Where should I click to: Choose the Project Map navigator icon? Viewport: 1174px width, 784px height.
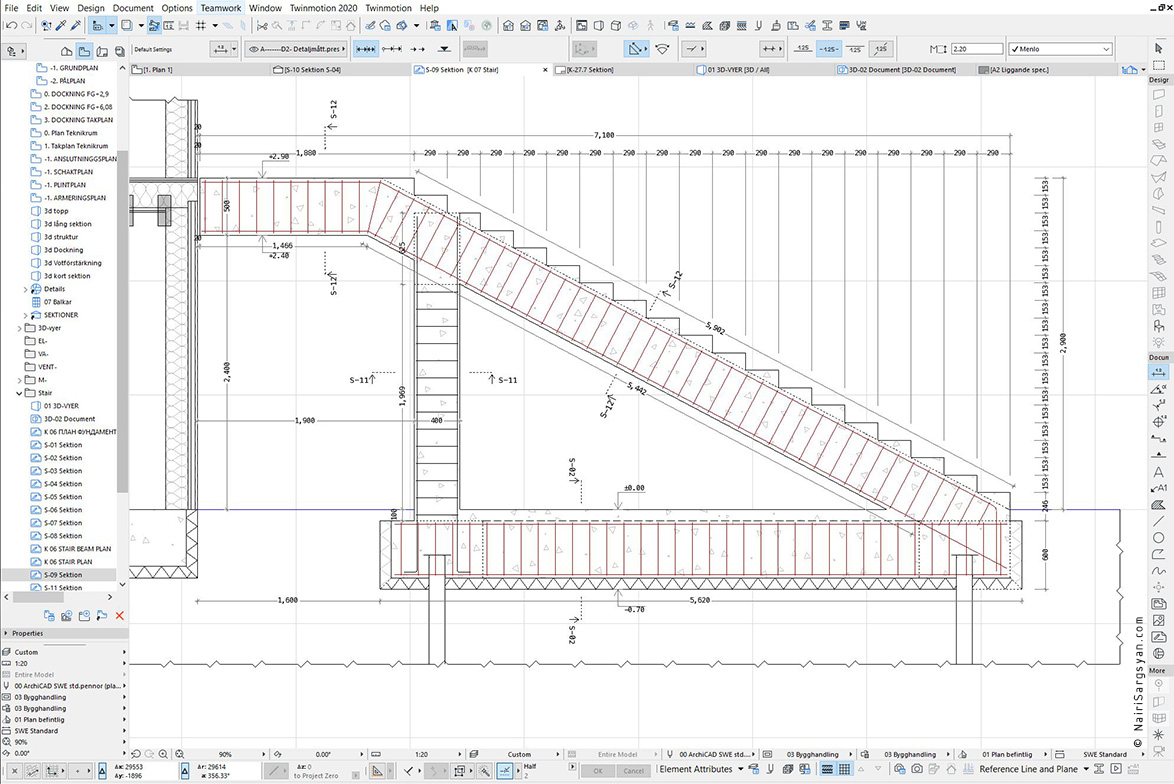point(67,51)
